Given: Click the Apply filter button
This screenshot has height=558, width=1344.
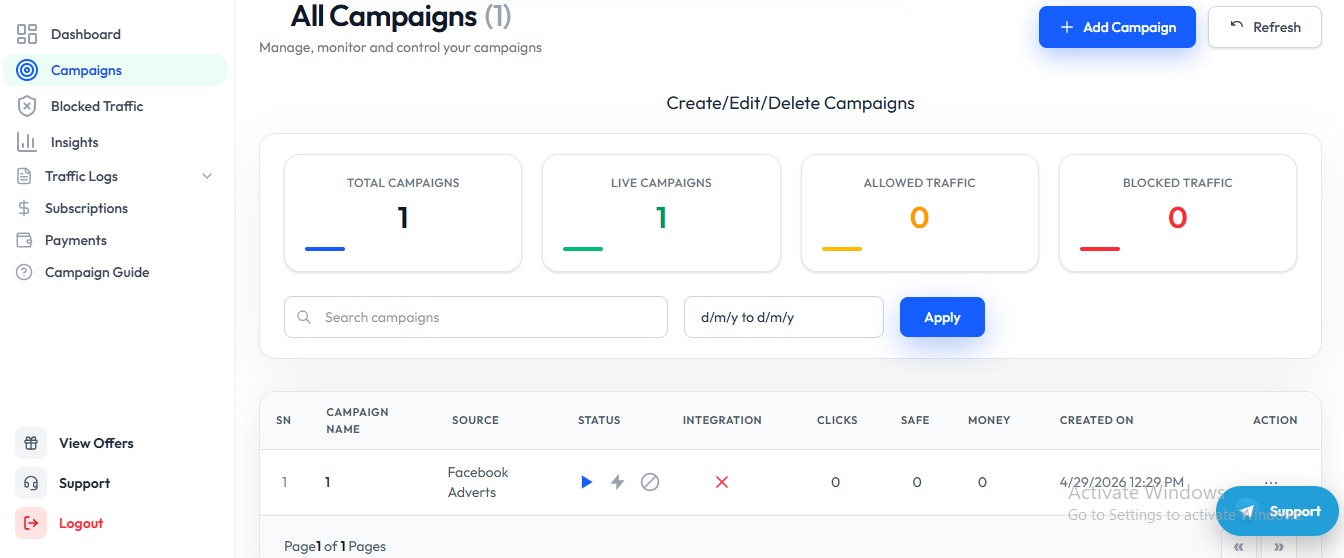Looking at the screenshot, I should (x=942, y=317).
